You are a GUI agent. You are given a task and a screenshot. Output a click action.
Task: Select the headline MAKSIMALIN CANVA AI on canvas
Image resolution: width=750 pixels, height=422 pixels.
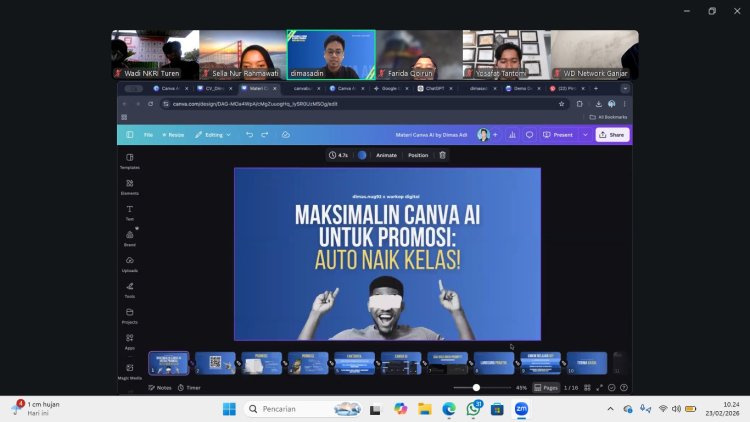click(x=387, y=215)
